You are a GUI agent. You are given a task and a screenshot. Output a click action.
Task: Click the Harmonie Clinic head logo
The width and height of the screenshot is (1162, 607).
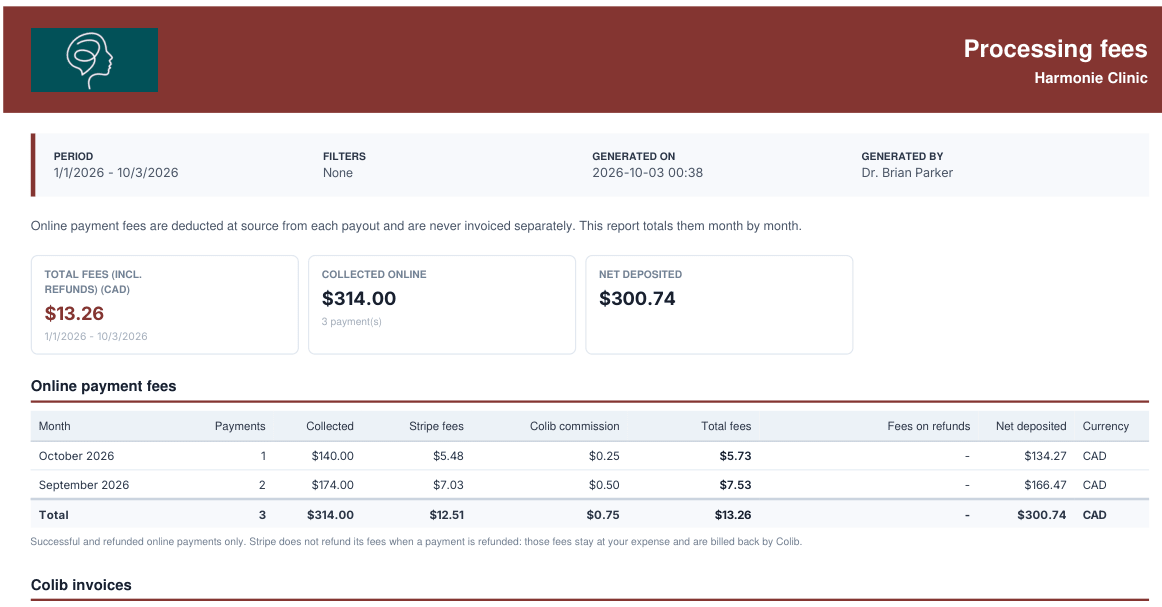tap(94, 60)
